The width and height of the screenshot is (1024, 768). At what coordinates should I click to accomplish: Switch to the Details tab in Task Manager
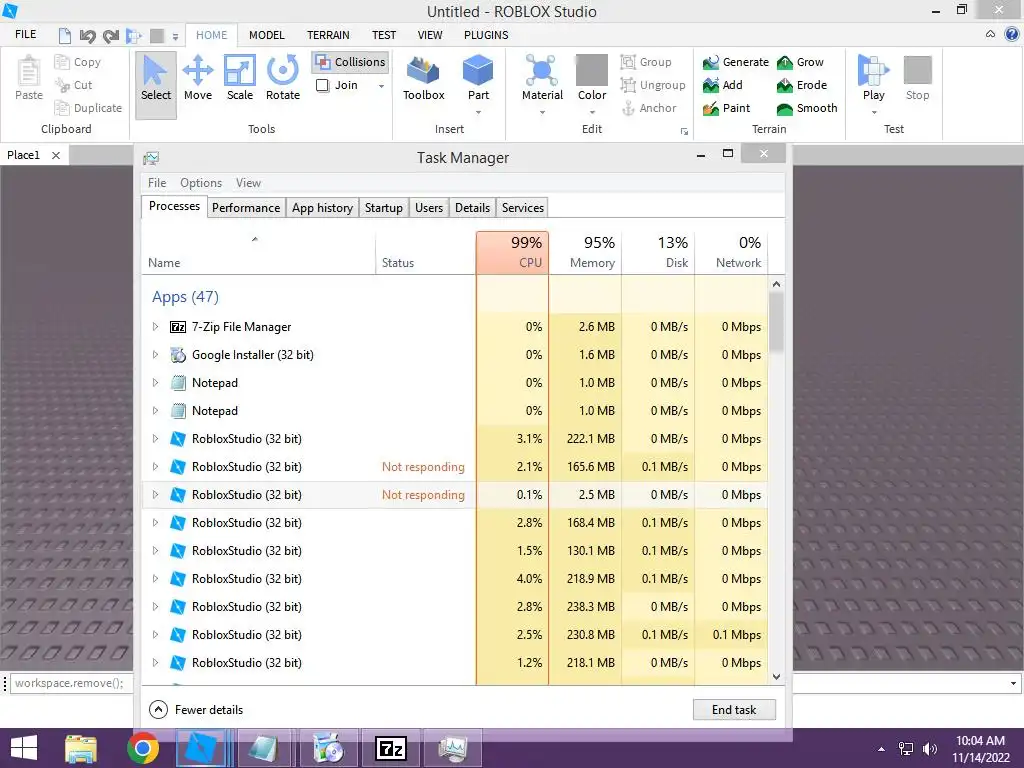click(x=472, y=208)
